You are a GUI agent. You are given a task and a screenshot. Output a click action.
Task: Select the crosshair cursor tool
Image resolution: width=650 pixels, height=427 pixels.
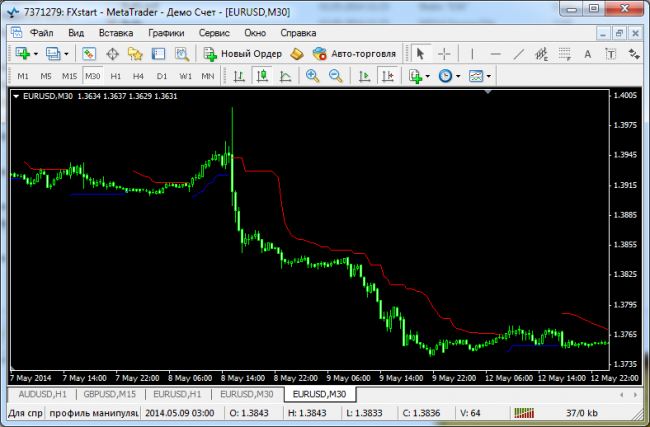pyautogui.click(x=444, y=53)
